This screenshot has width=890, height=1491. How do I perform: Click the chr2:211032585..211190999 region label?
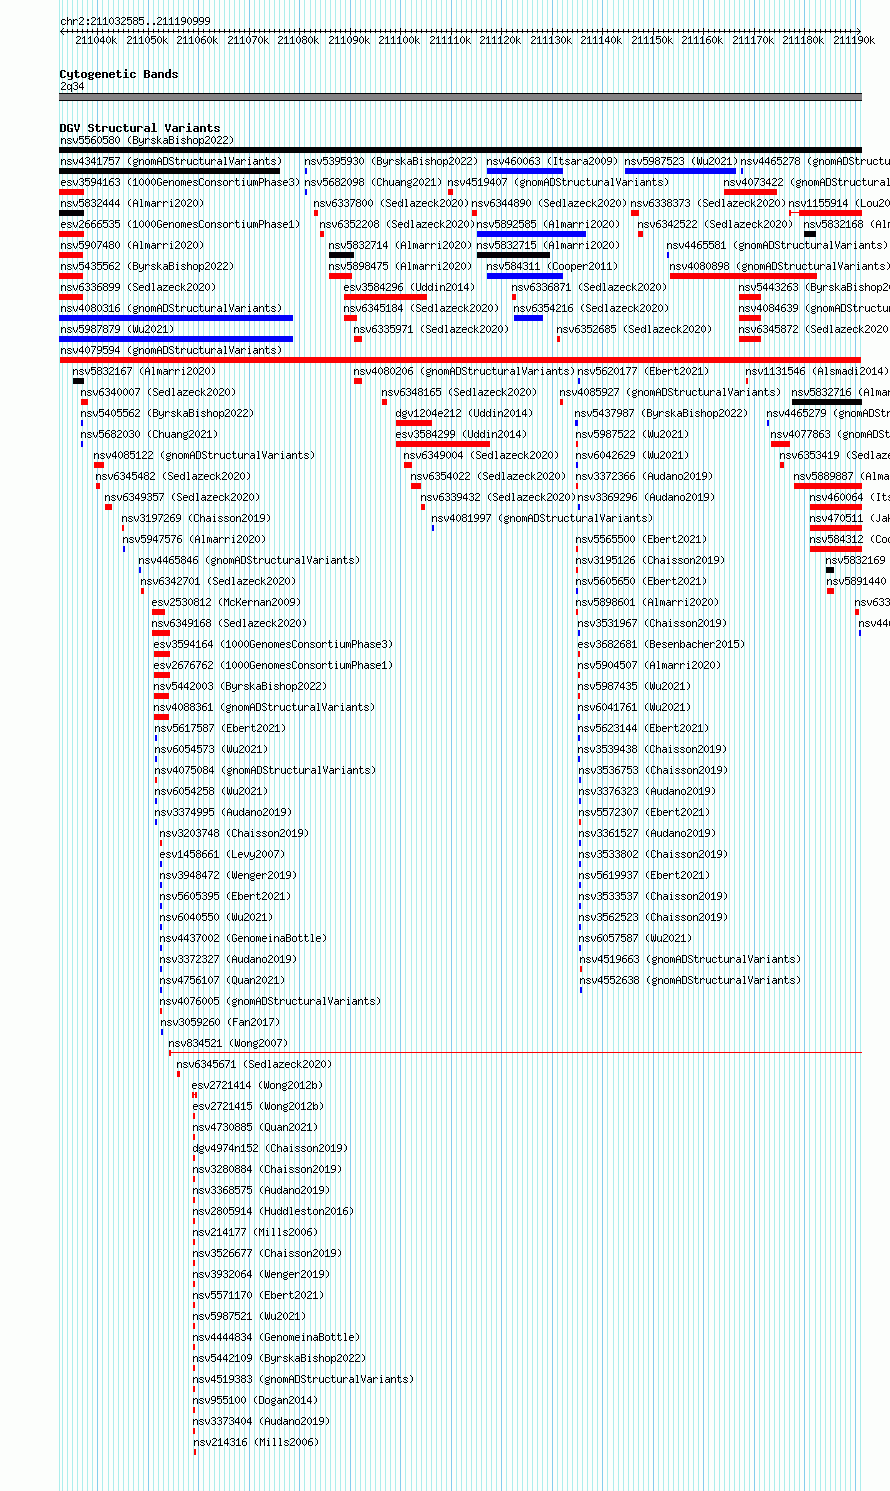(135, 21)
